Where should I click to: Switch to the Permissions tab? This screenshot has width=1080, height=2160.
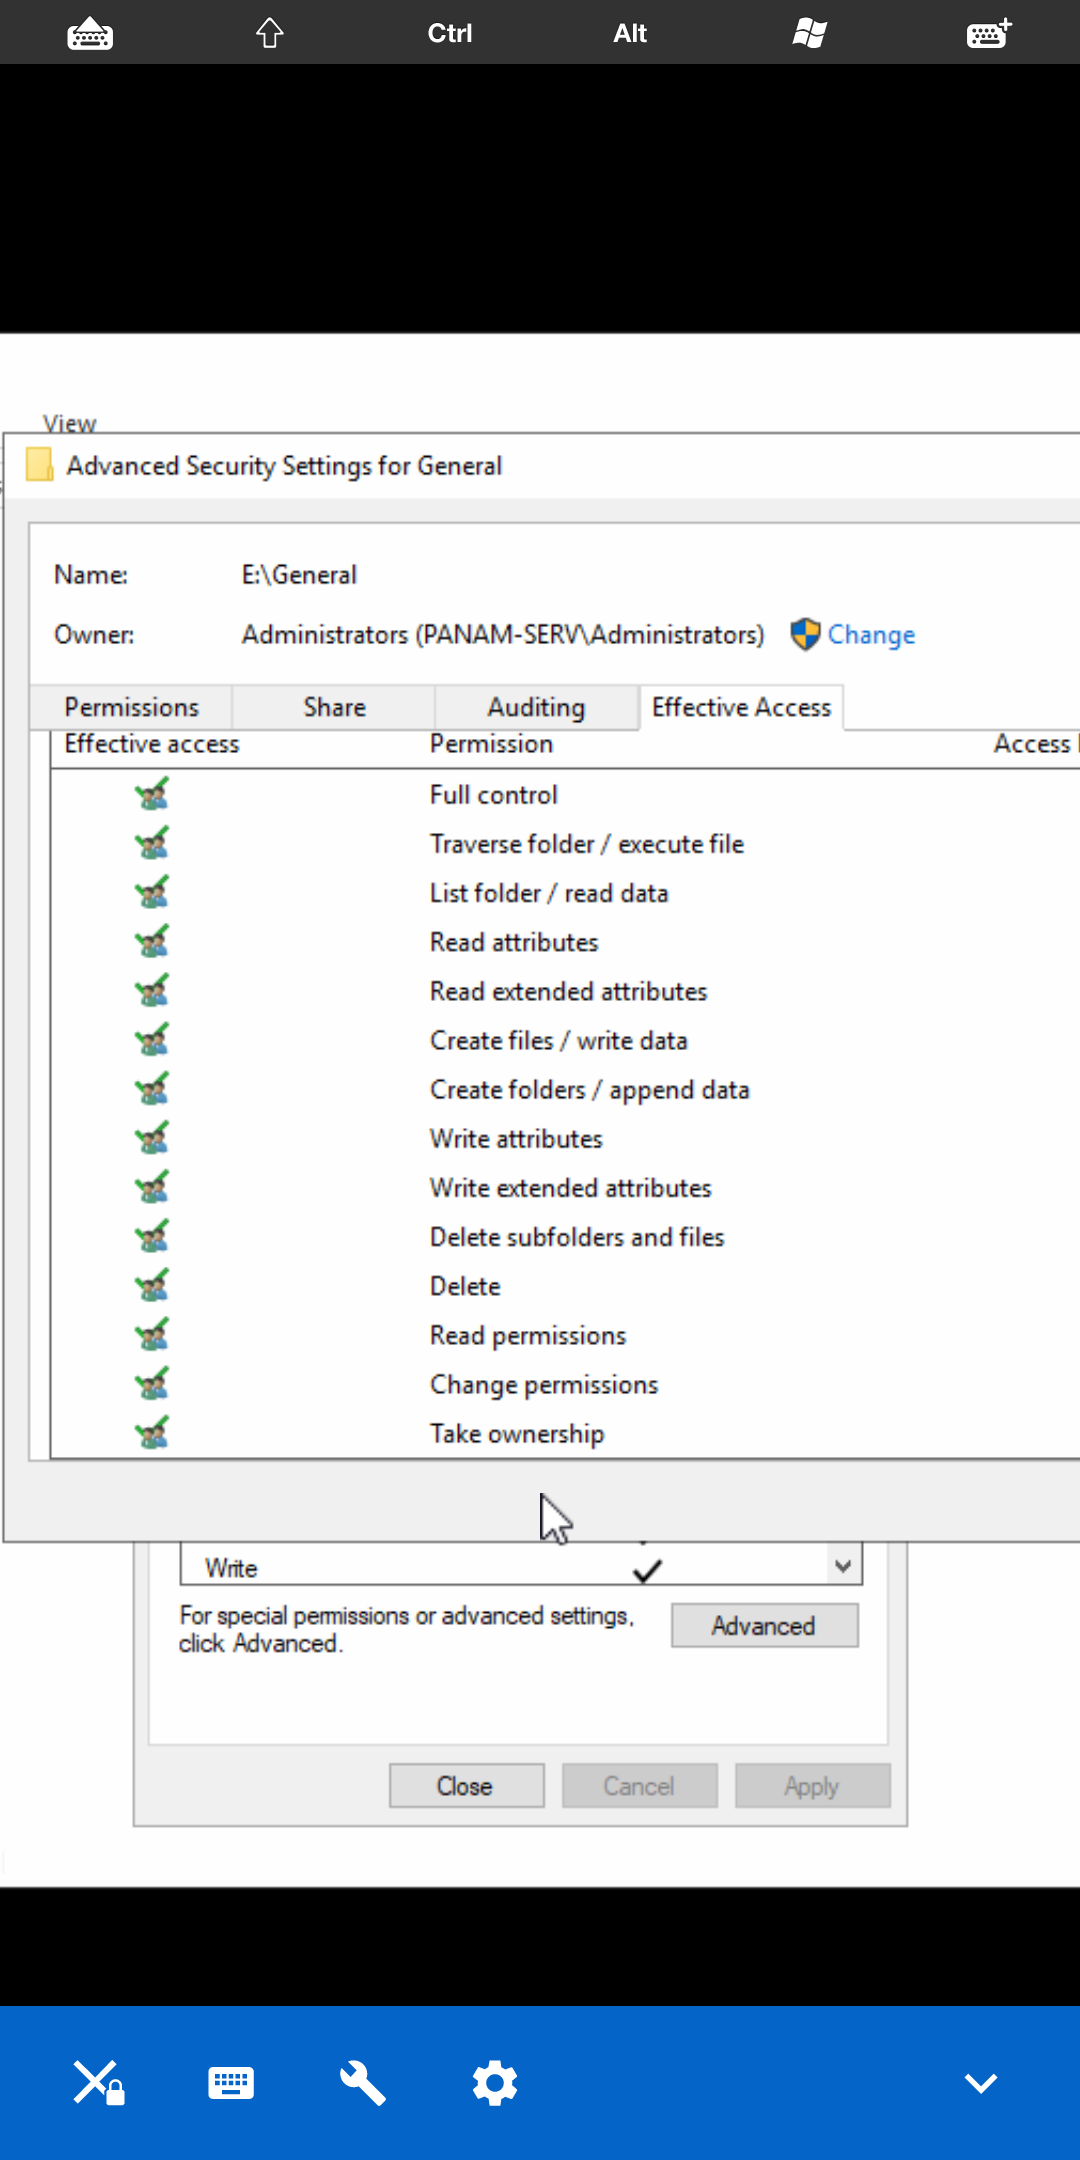click(x=132, y=707)
